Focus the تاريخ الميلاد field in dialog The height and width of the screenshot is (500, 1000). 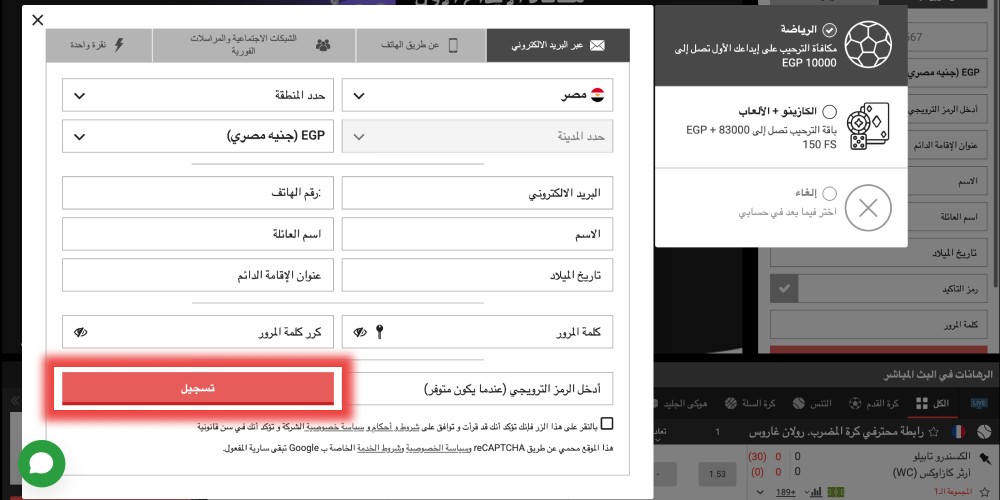[477, 275]
